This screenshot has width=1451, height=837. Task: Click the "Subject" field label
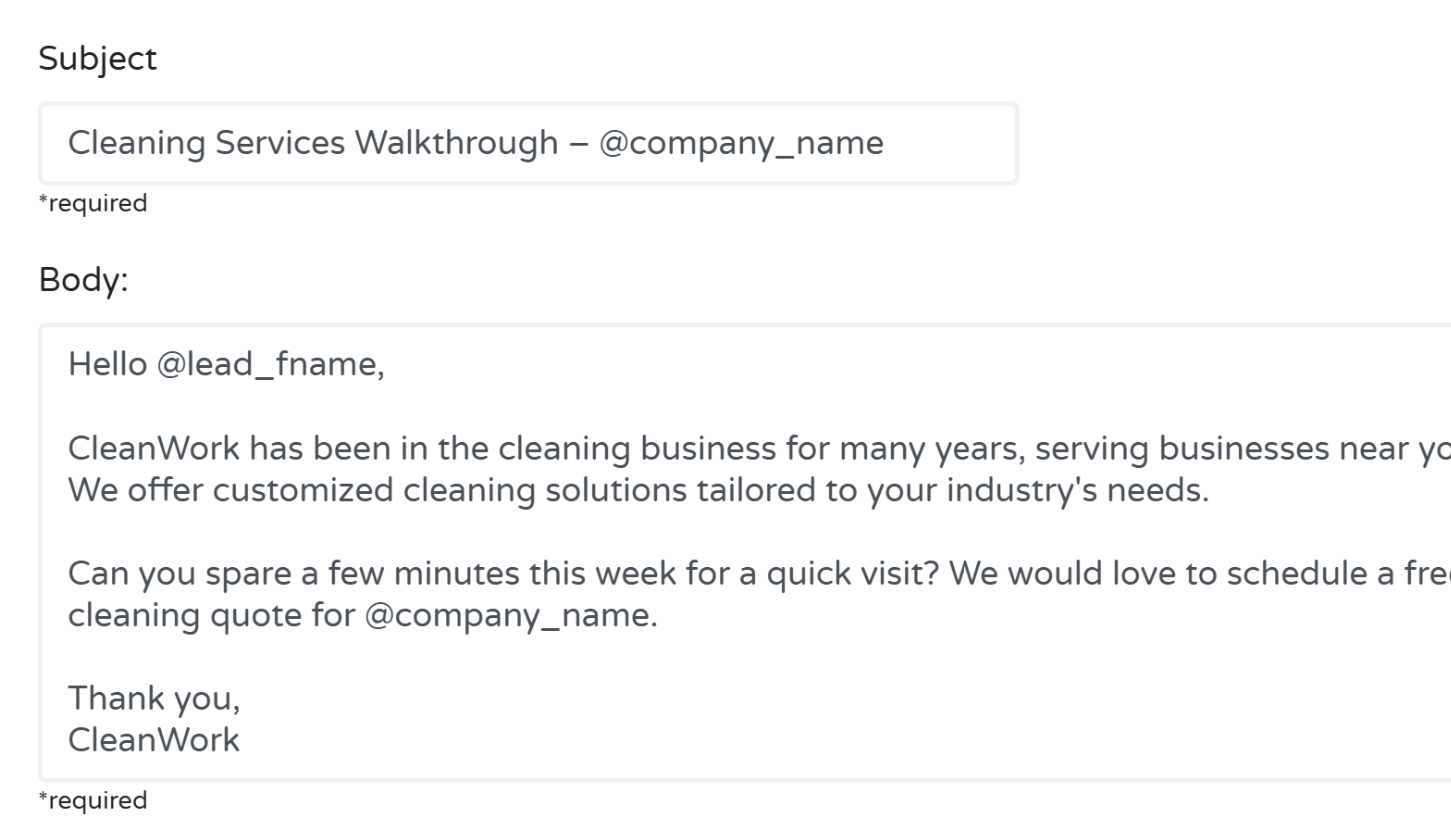pyautogui.click(x=97, y=59)
